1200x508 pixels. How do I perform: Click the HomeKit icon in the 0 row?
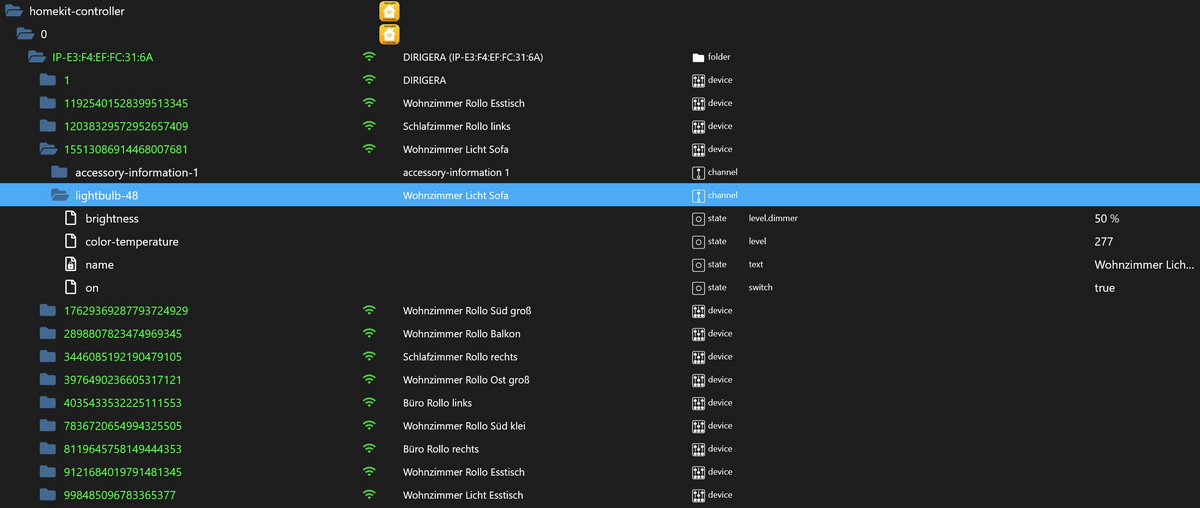tap(389, 34)
